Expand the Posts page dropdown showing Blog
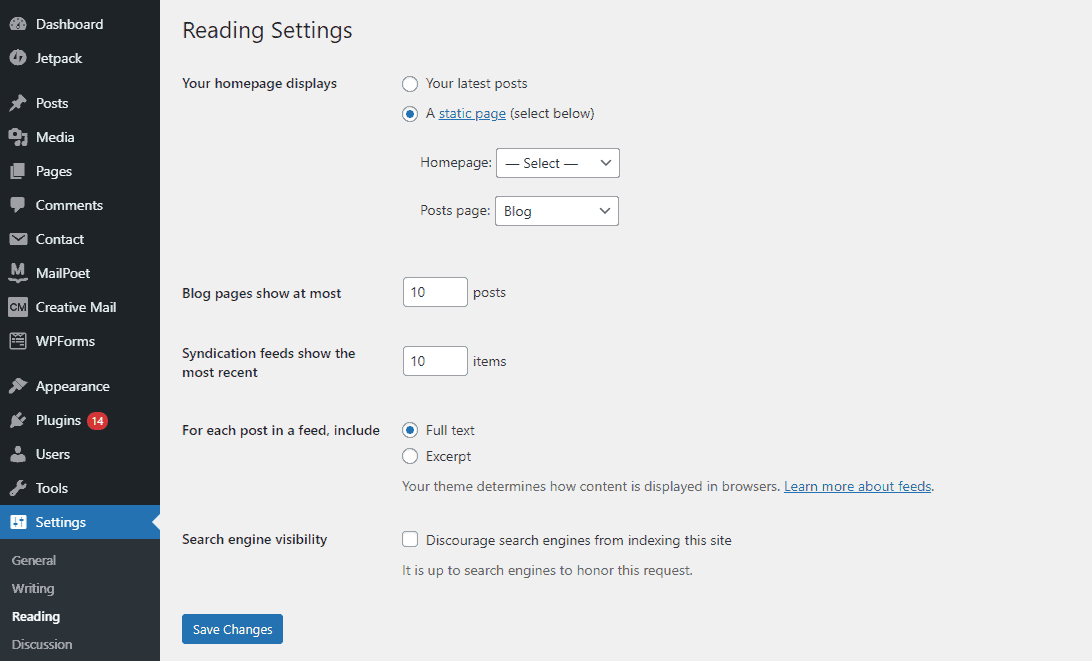Screen dimensions: 1092x661 point(557,211)
